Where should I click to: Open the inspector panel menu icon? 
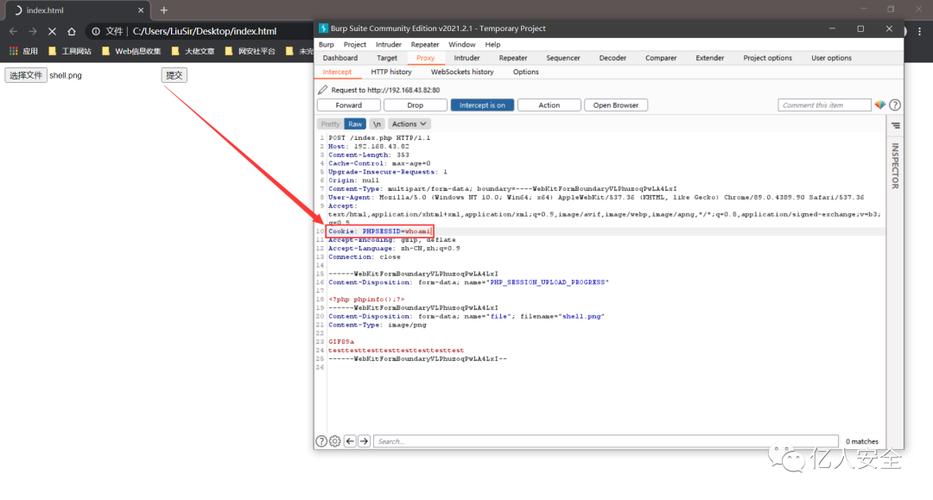click(895, 126)
